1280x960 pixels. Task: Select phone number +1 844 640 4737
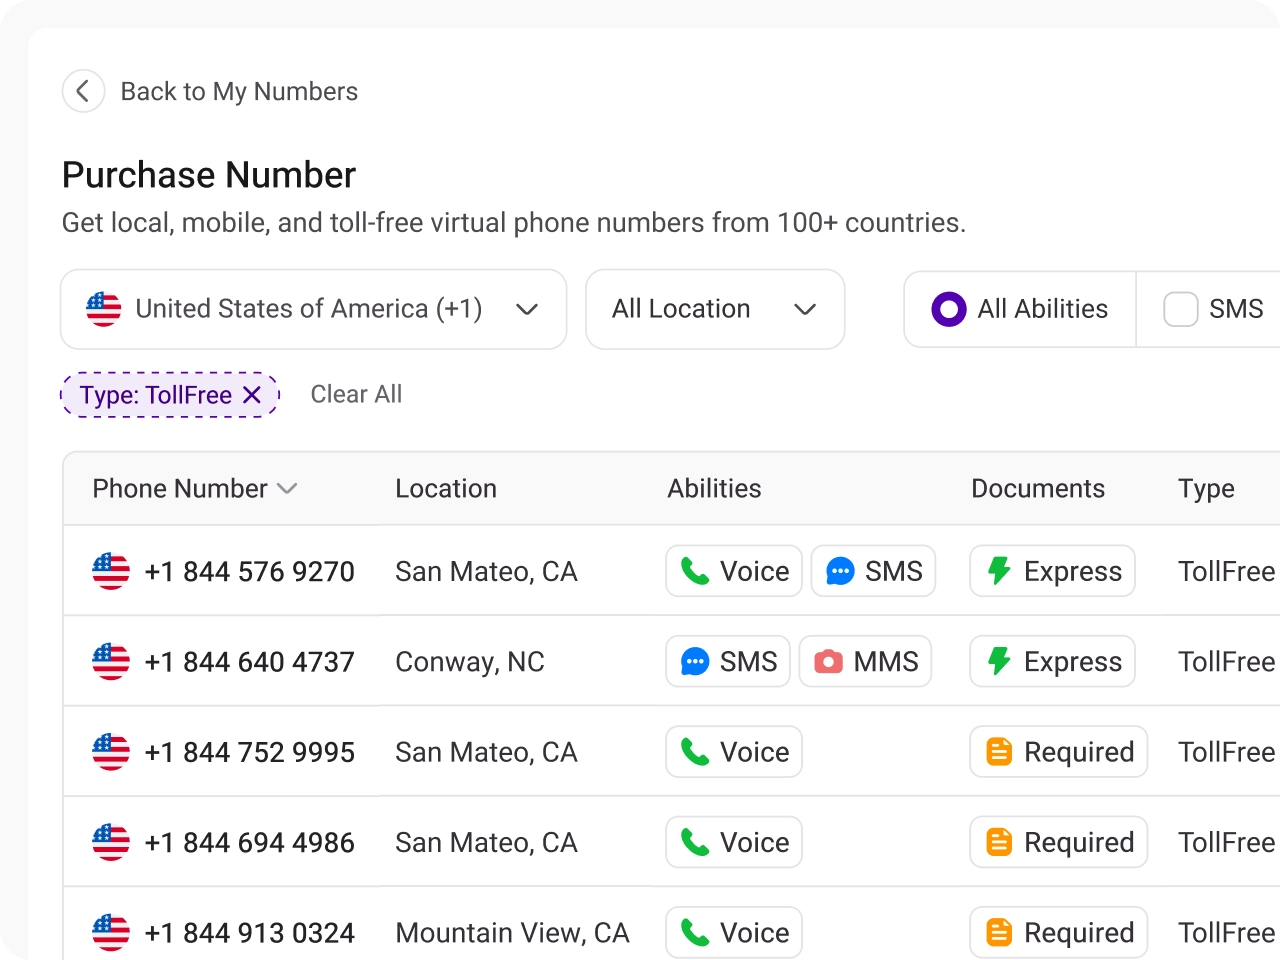click(250, 661)
